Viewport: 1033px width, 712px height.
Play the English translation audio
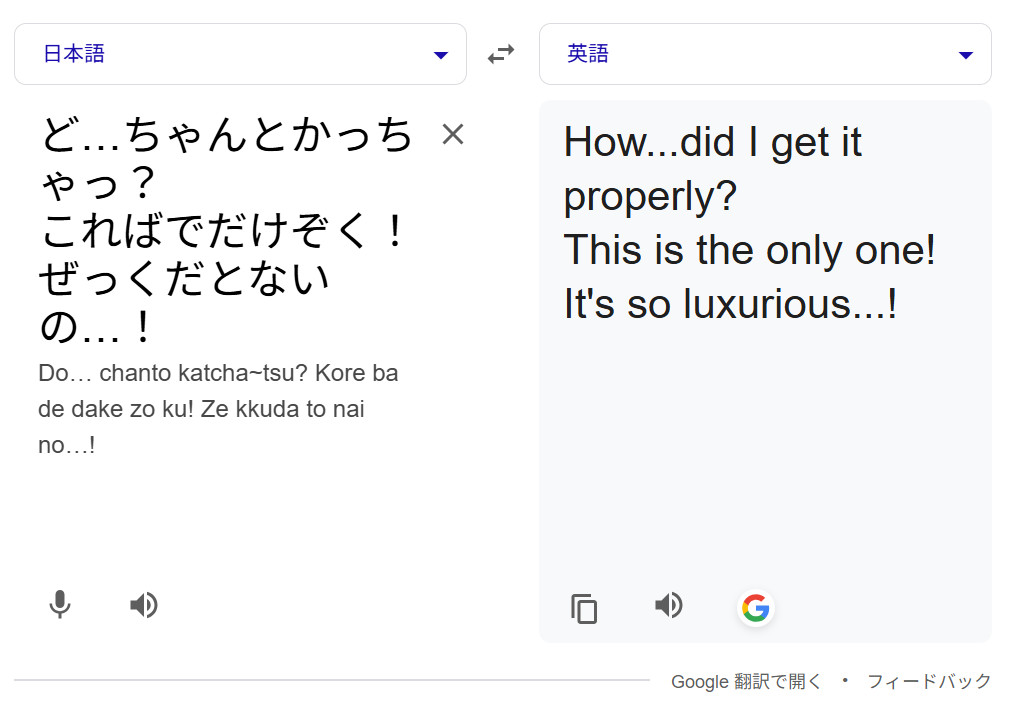point(668,605)
